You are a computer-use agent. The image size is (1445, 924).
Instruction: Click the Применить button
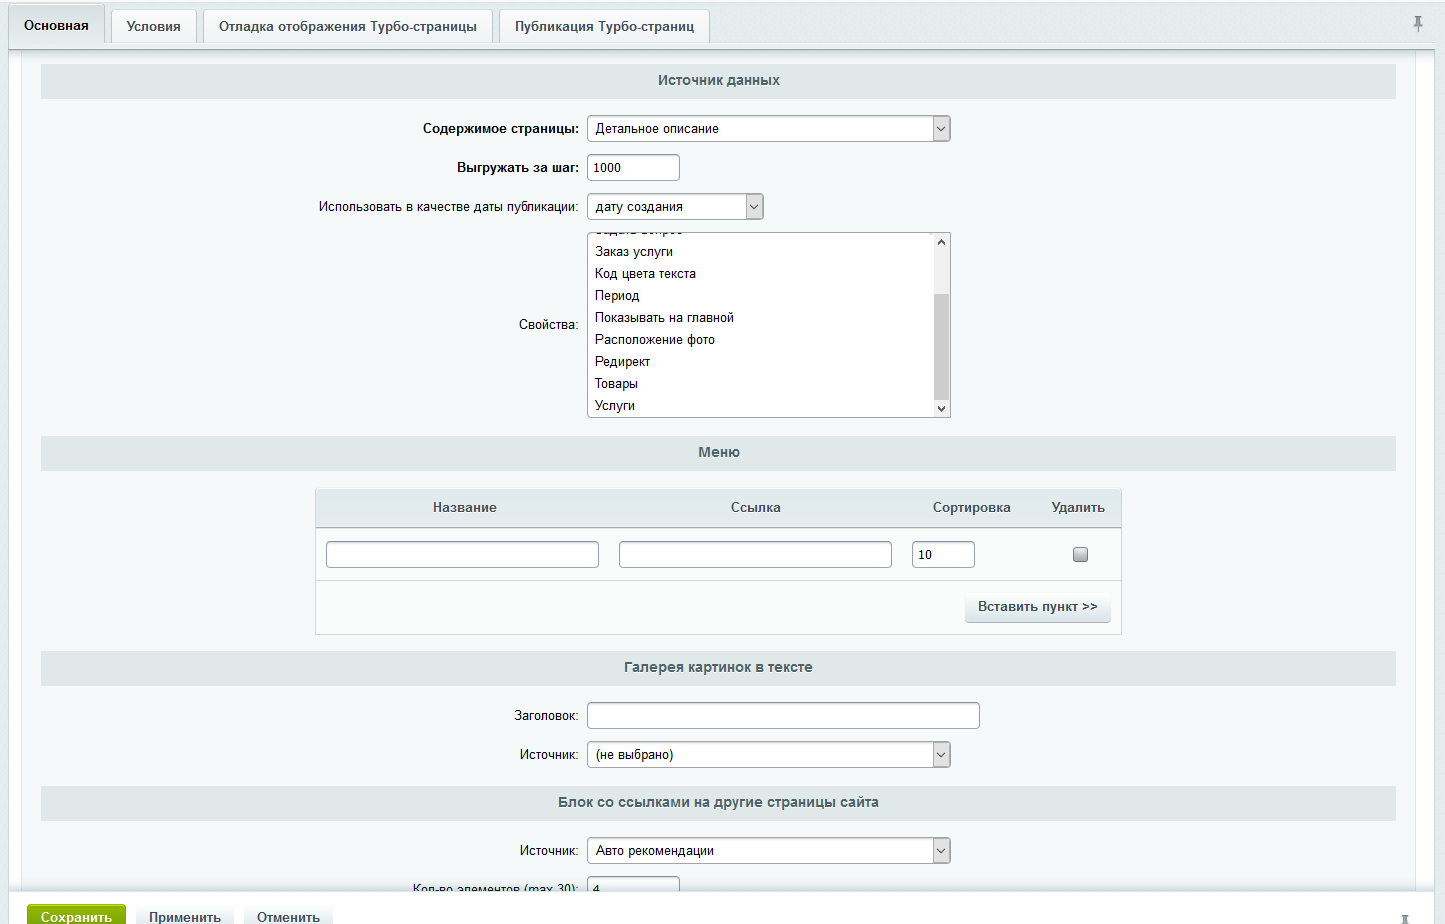(x=185, y=915)
